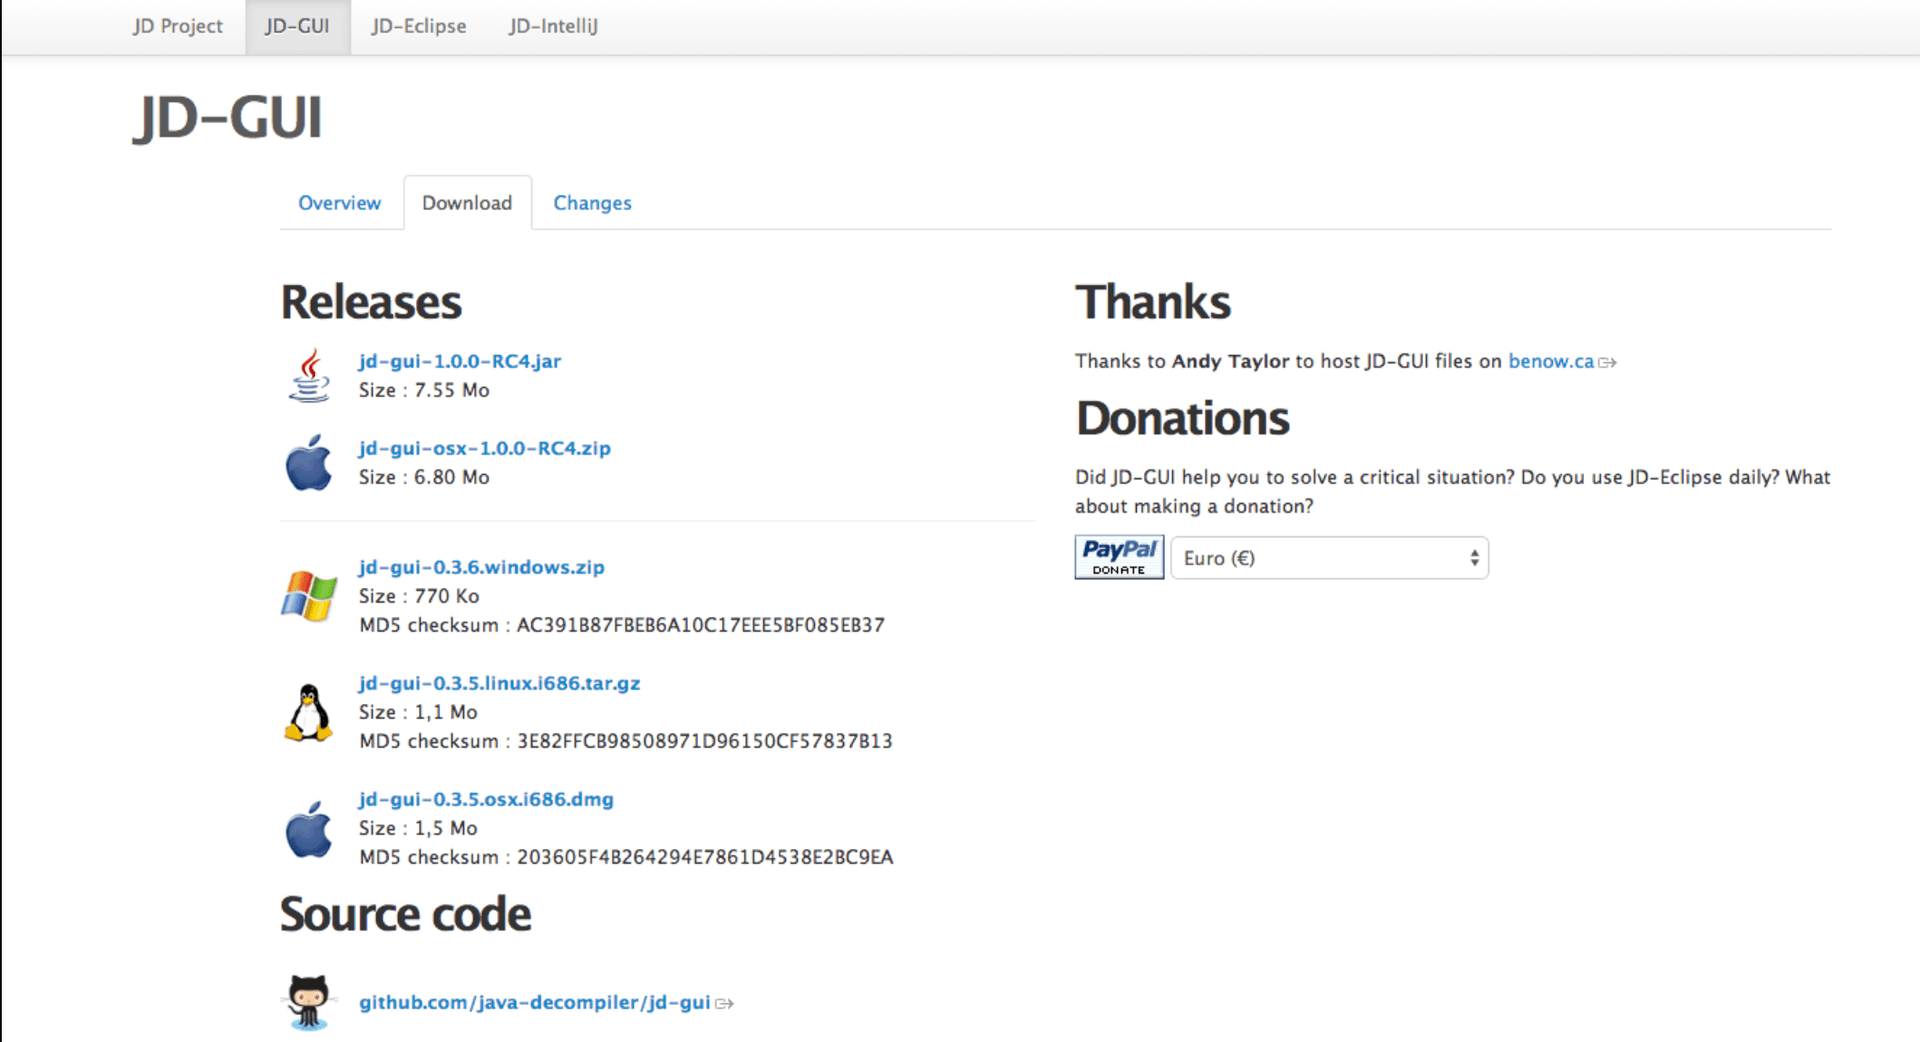The width and height of the screenshot is (1920, 1042).
Task: Click the Apple icon beside jd-gui-0.3.5.osx.i686.dmg
Action: (x=309, y=829)
